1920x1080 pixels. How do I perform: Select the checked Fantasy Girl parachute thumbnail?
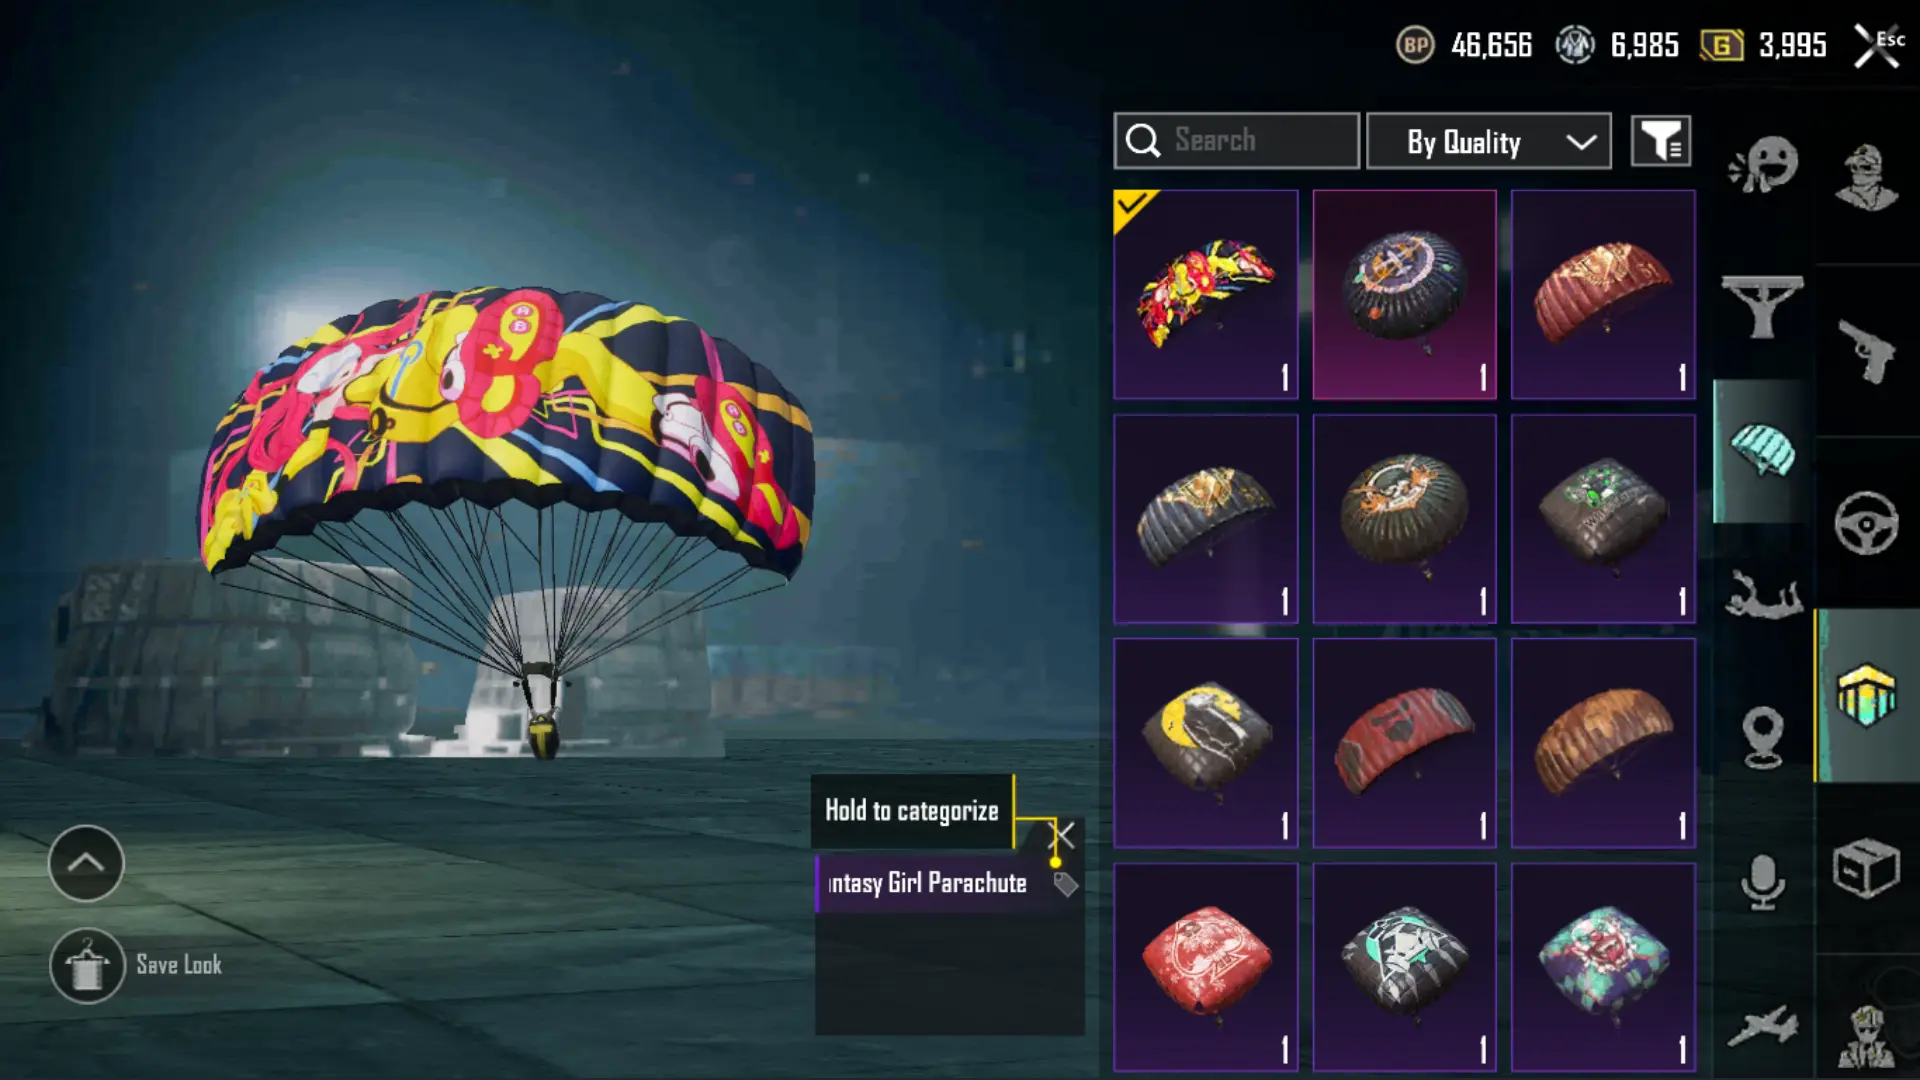(1206, 294)
